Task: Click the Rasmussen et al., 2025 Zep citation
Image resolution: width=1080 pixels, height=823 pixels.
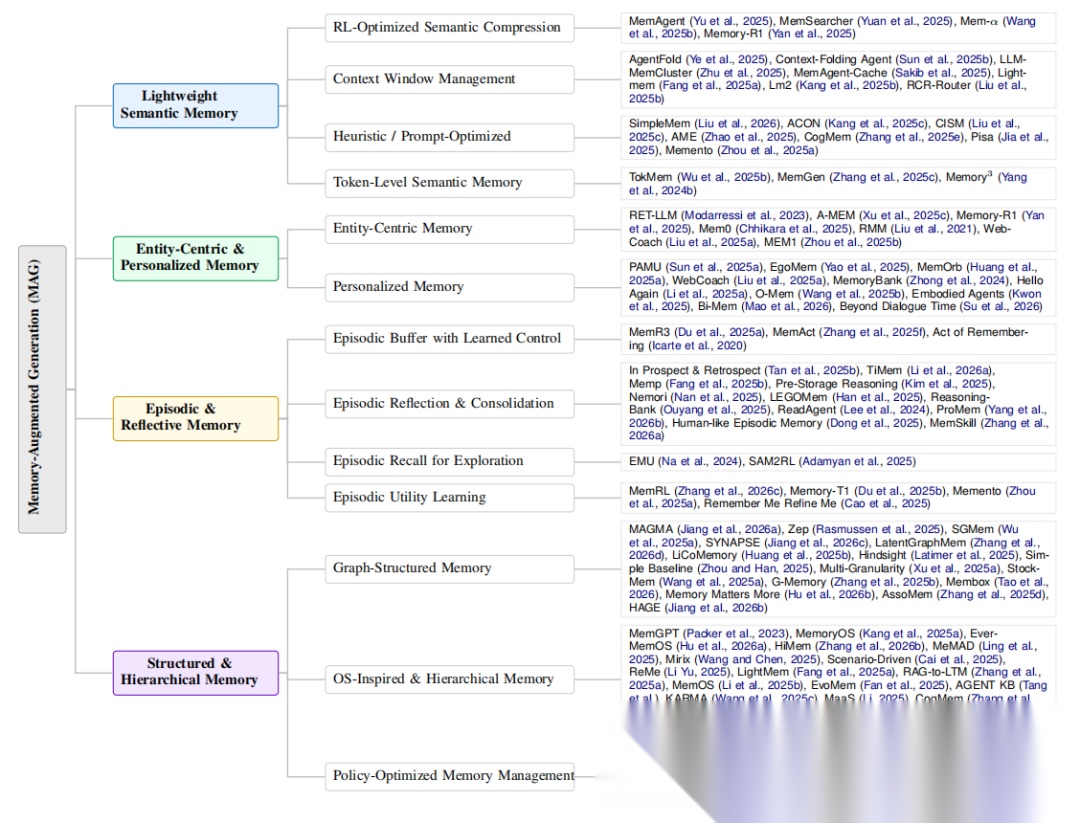Action: tap(878, 530)
